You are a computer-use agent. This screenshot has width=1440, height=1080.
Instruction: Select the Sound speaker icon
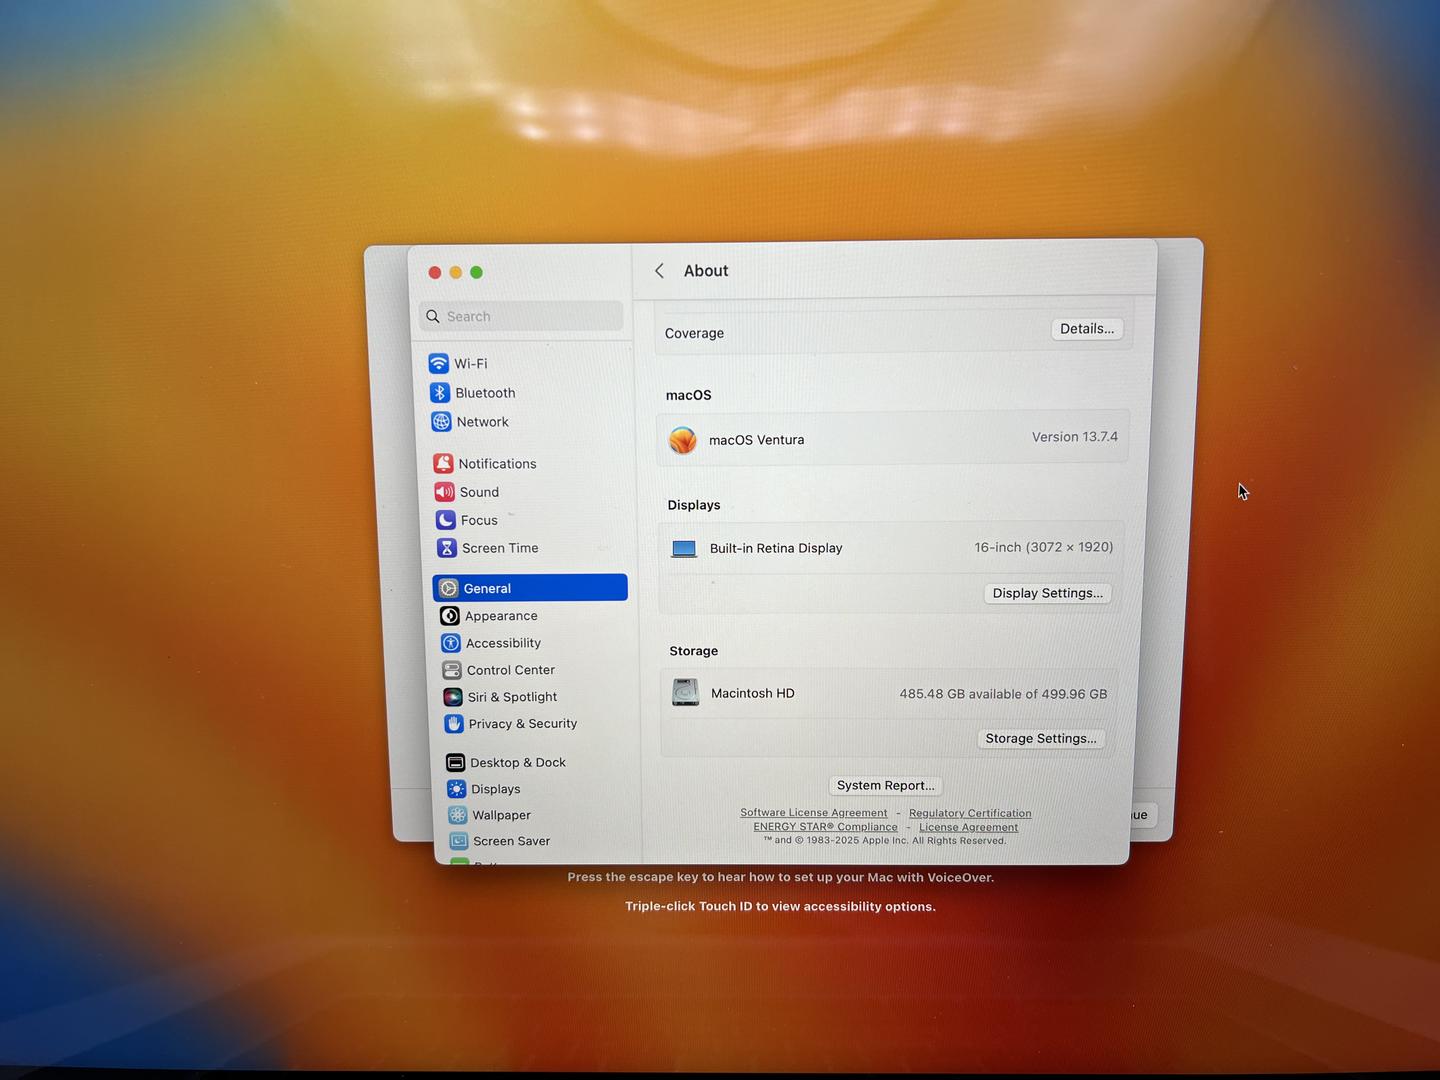coord(444,491)
